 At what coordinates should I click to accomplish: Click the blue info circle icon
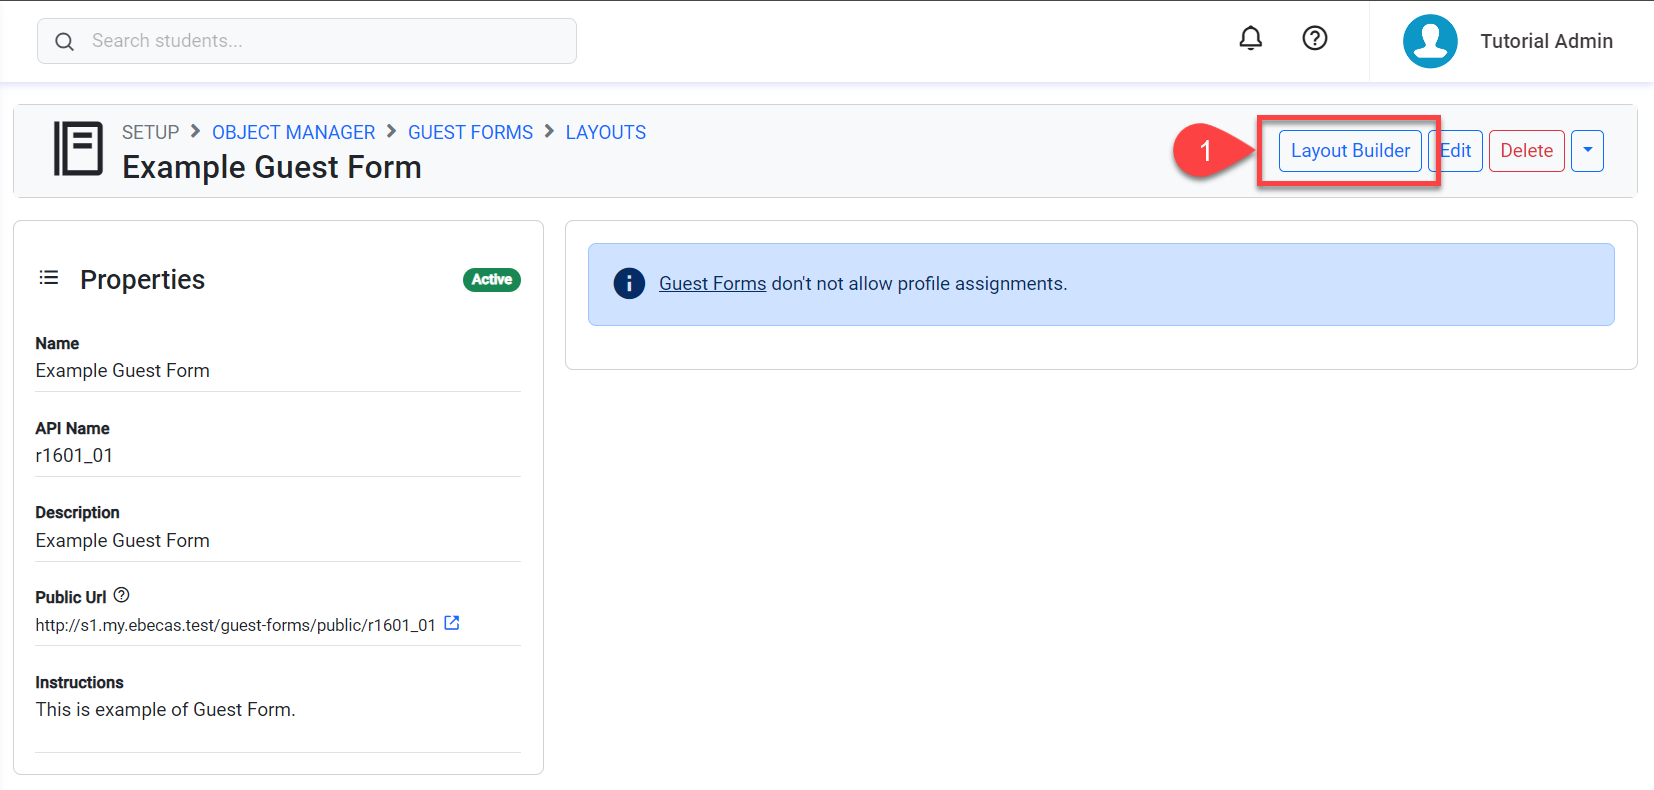tap(629, 284)
